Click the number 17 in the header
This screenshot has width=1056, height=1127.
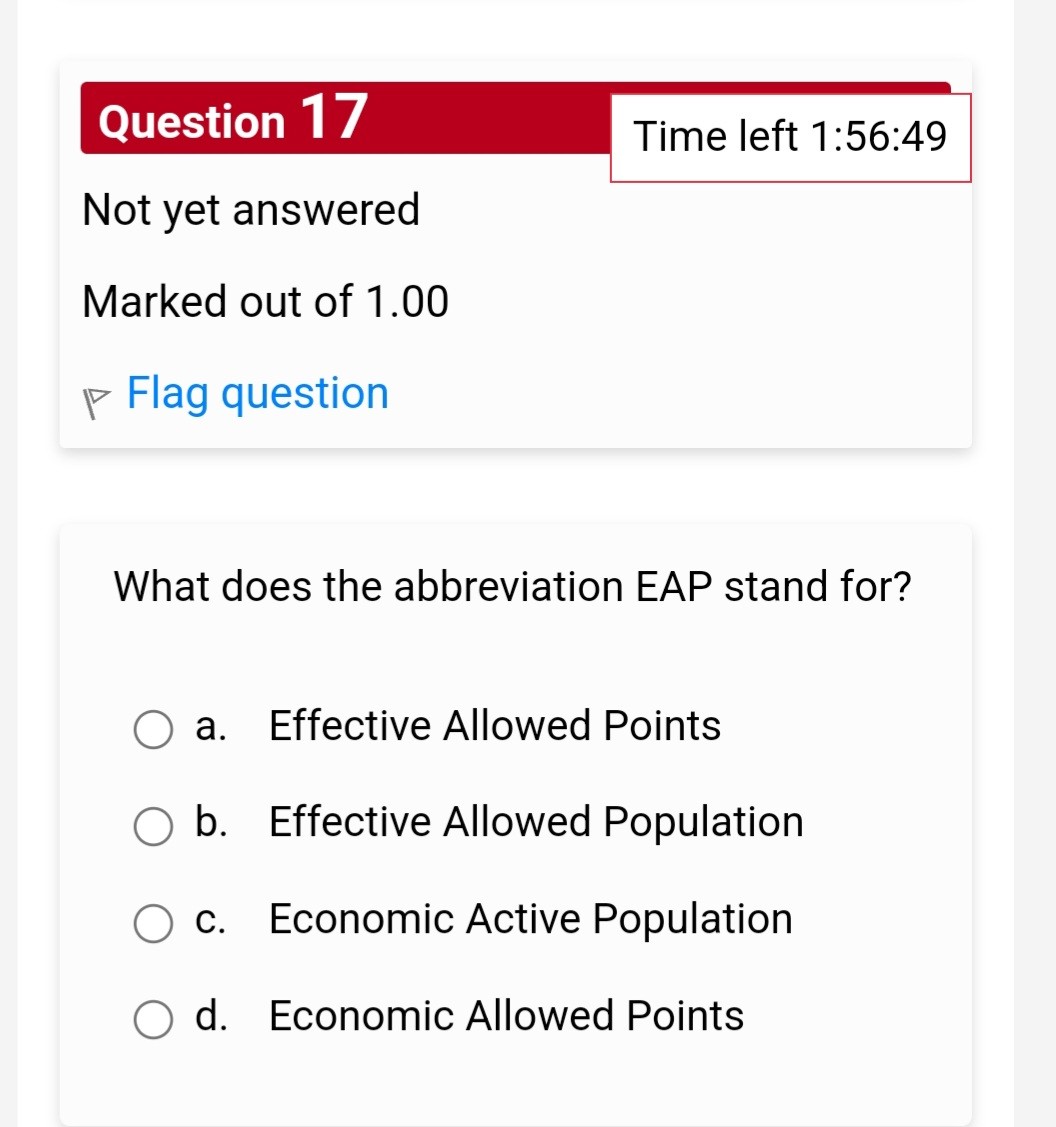[x=332, y=116]
